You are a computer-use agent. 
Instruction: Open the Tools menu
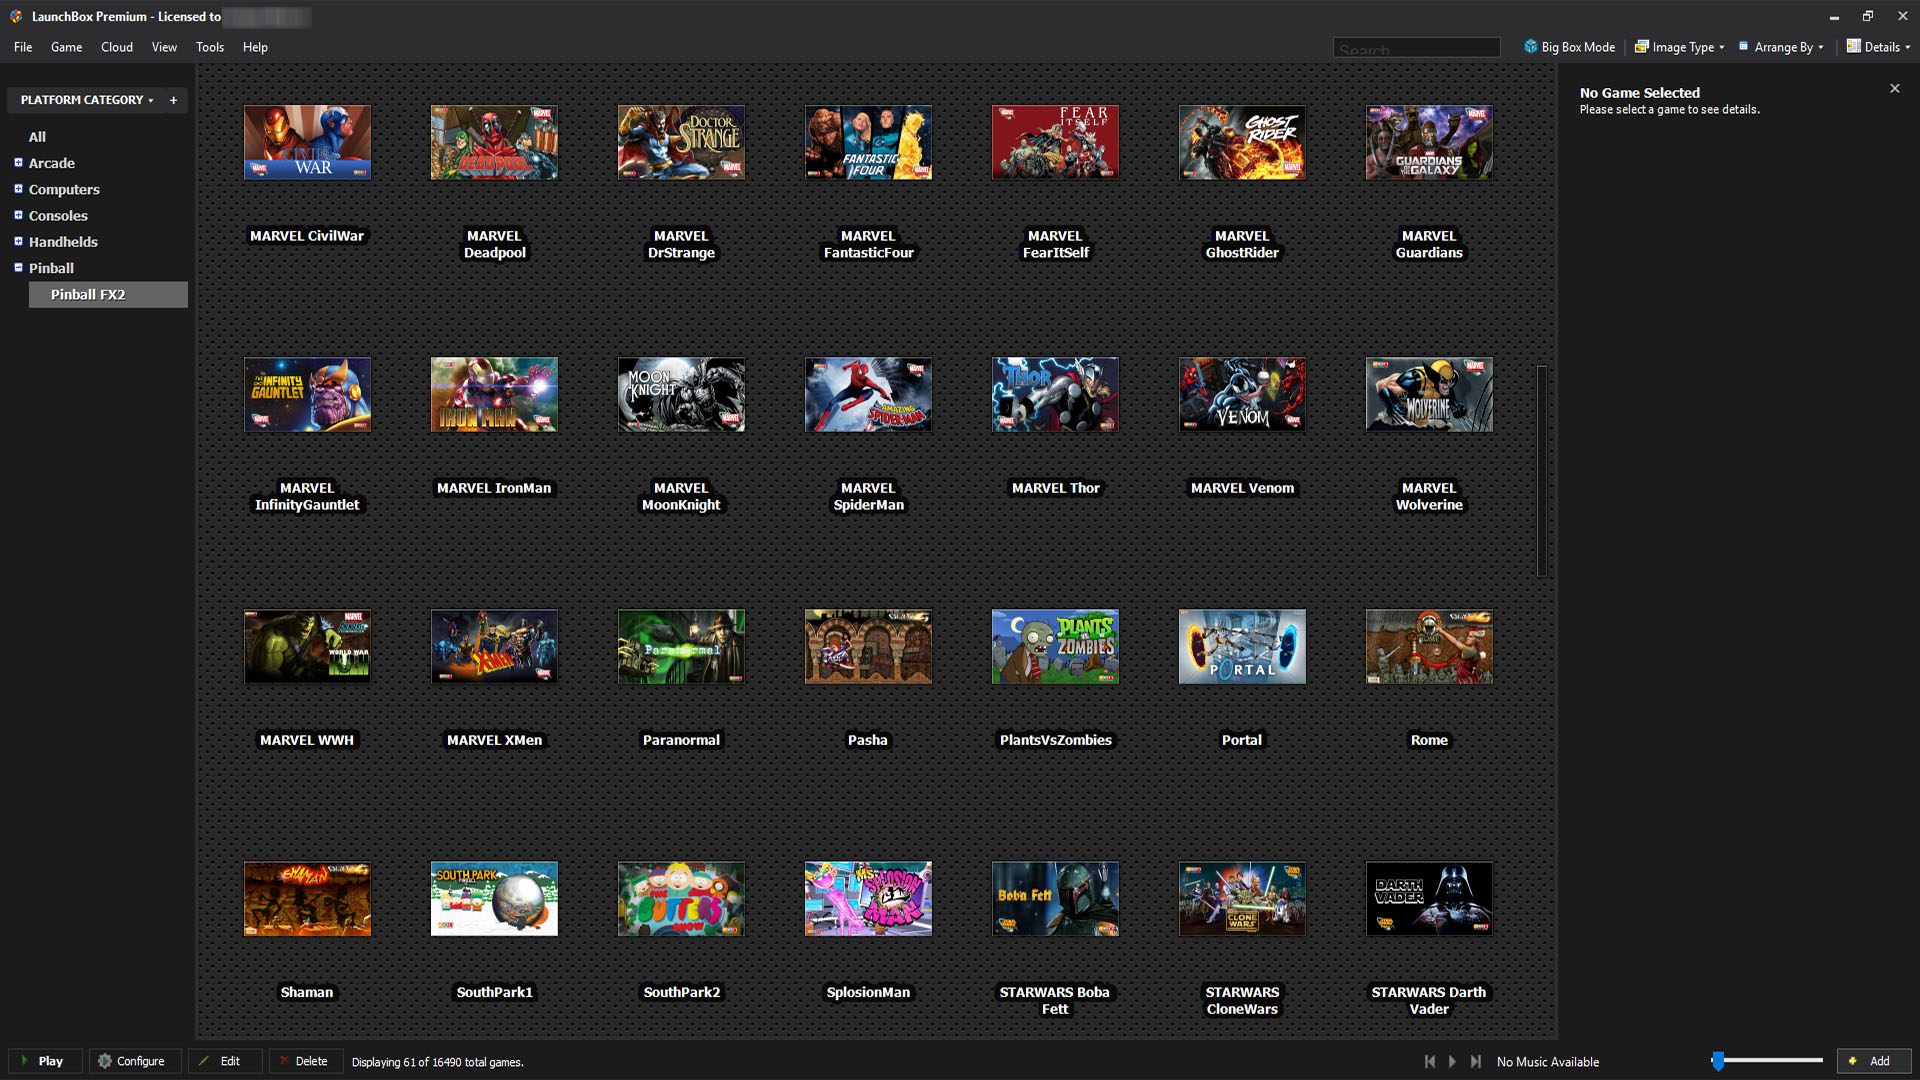point(210,47)
